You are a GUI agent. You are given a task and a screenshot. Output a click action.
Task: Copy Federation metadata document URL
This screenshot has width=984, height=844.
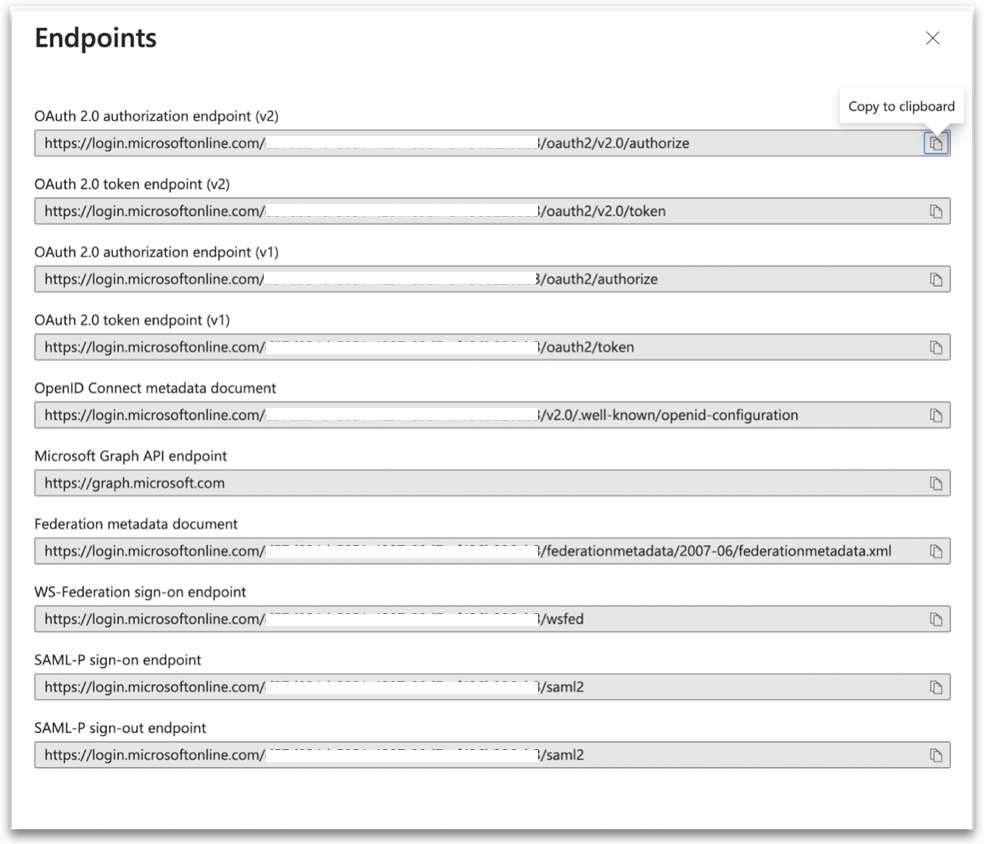936,551
